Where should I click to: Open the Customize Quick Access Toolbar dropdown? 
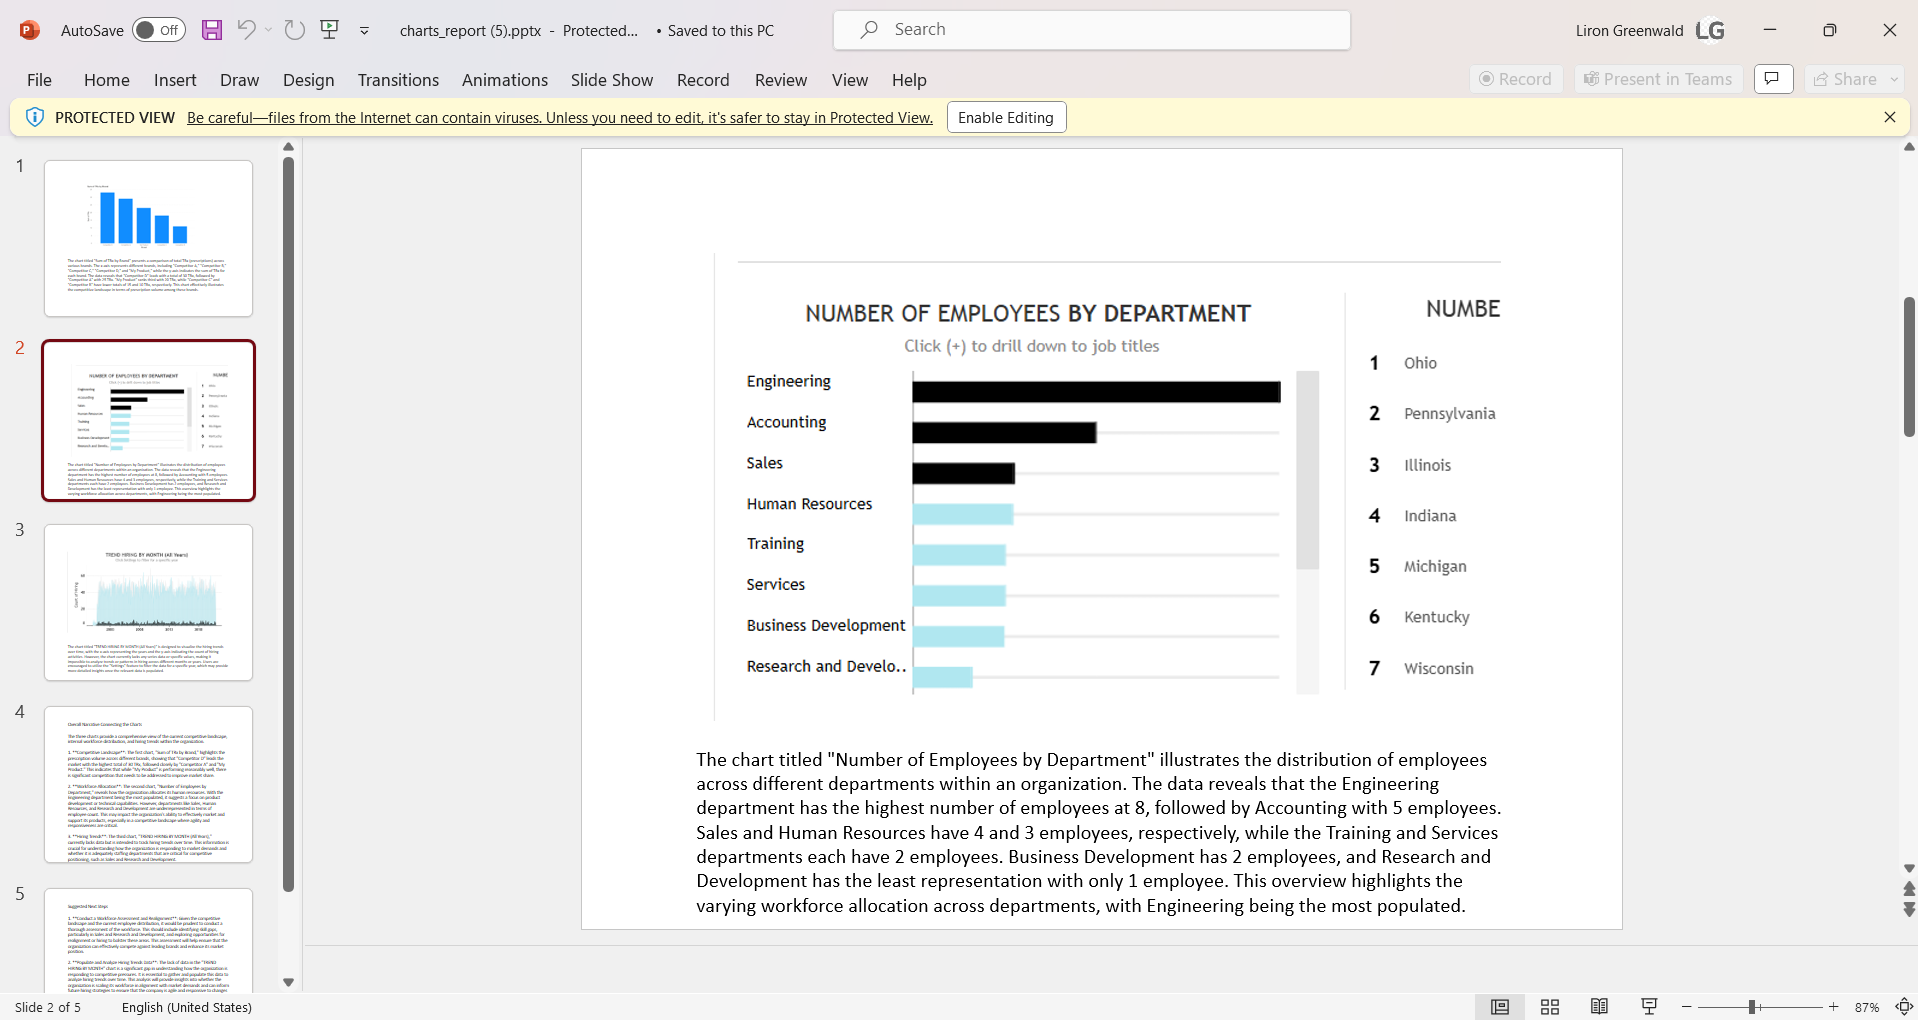[x=364, y=30]
